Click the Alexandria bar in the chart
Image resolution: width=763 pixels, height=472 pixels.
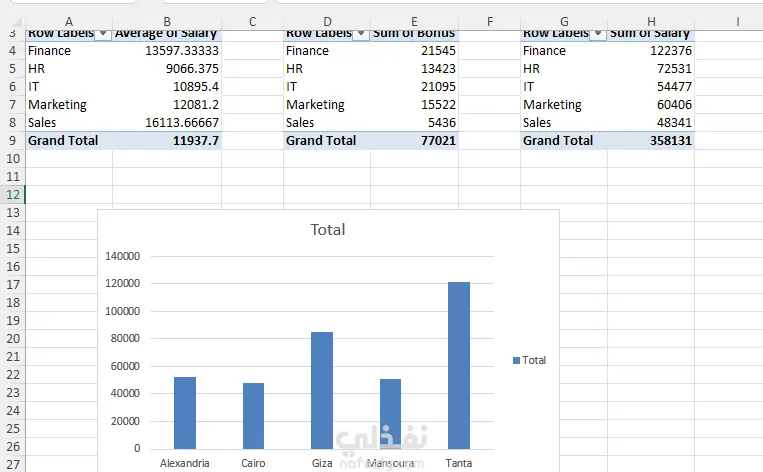pyautogui.click(x=185, y=413)
